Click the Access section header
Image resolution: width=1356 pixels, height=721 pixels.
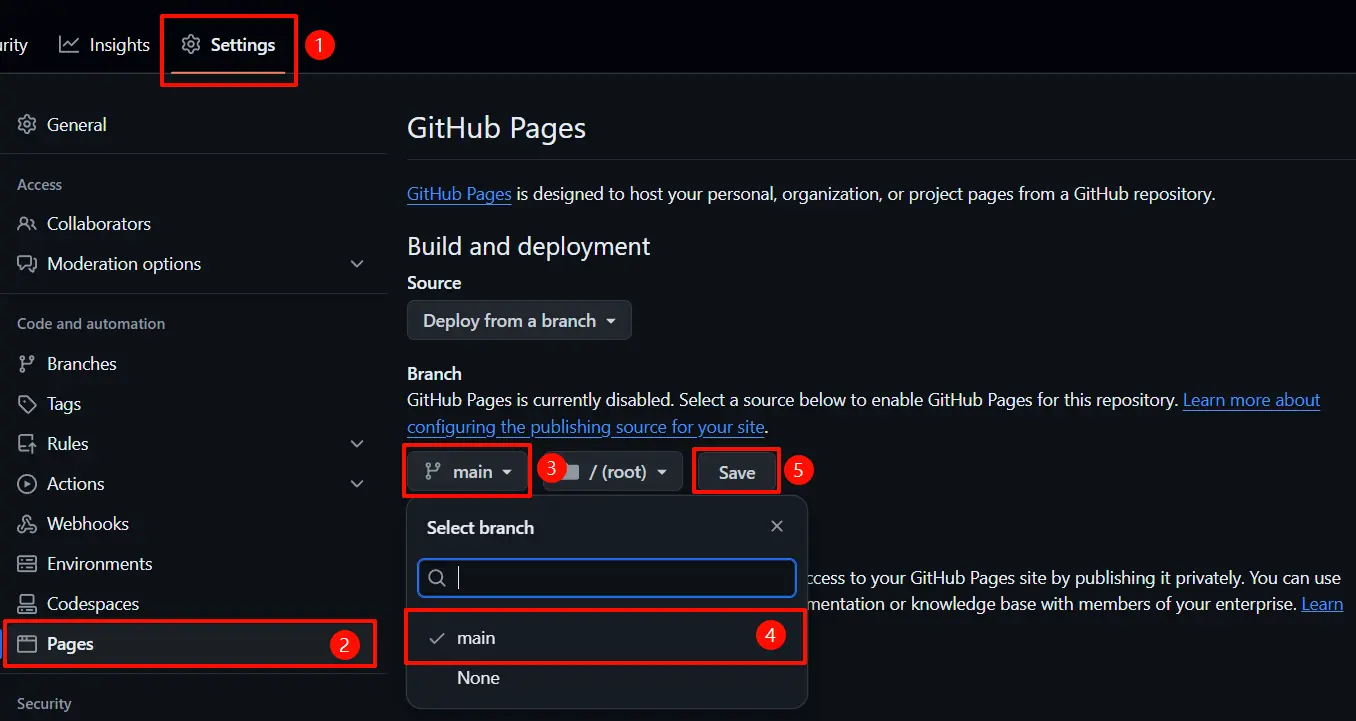(x=39, y=185)
